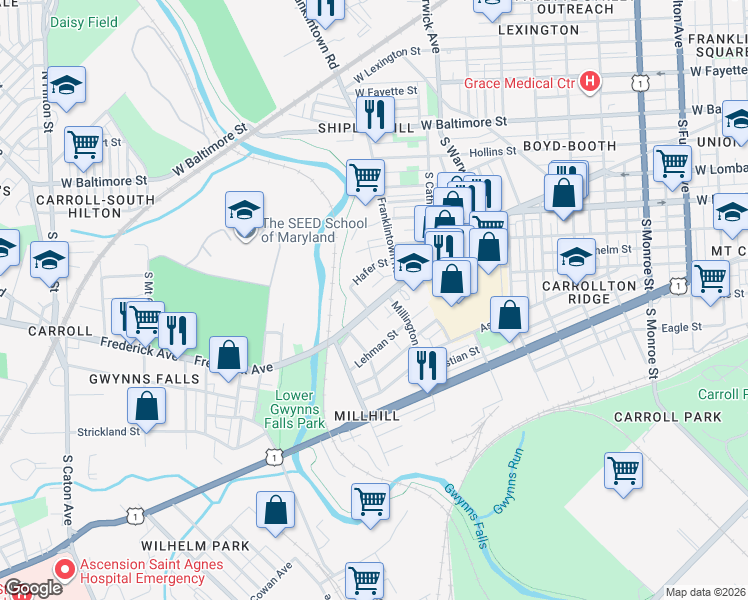This screenshot has width=748, height=600.
Task: Select the Daisy Field park label
Action: pos(83,22)
